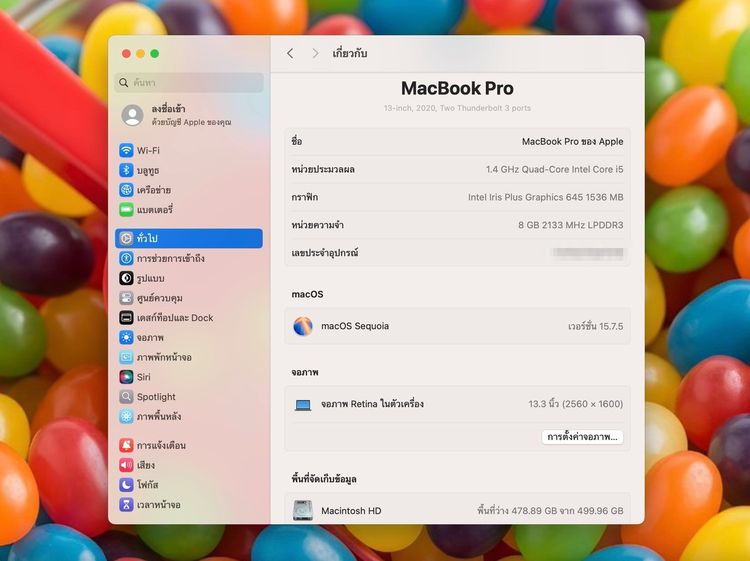Click the หน่วยความจำ row label
Screen dimensions: 750x561
click(x=318, y=225)
